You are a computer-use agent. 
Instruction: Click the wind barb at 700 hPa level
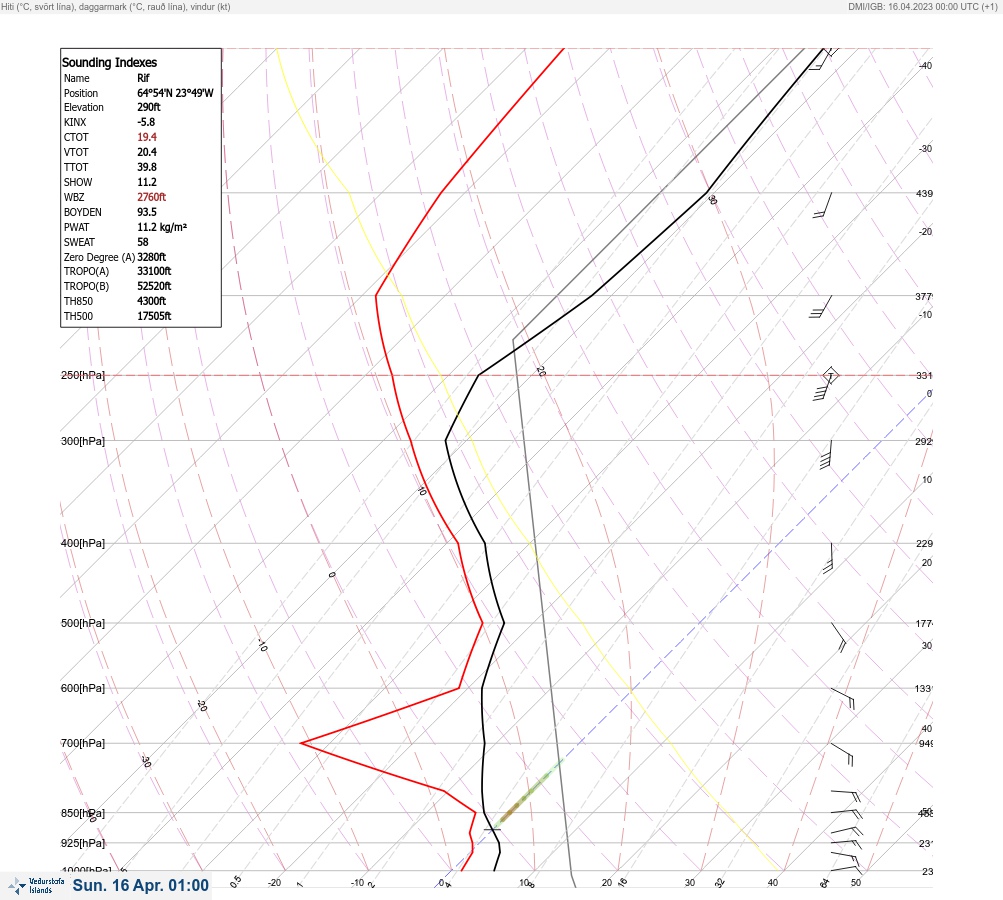click(x=842, y=754)
